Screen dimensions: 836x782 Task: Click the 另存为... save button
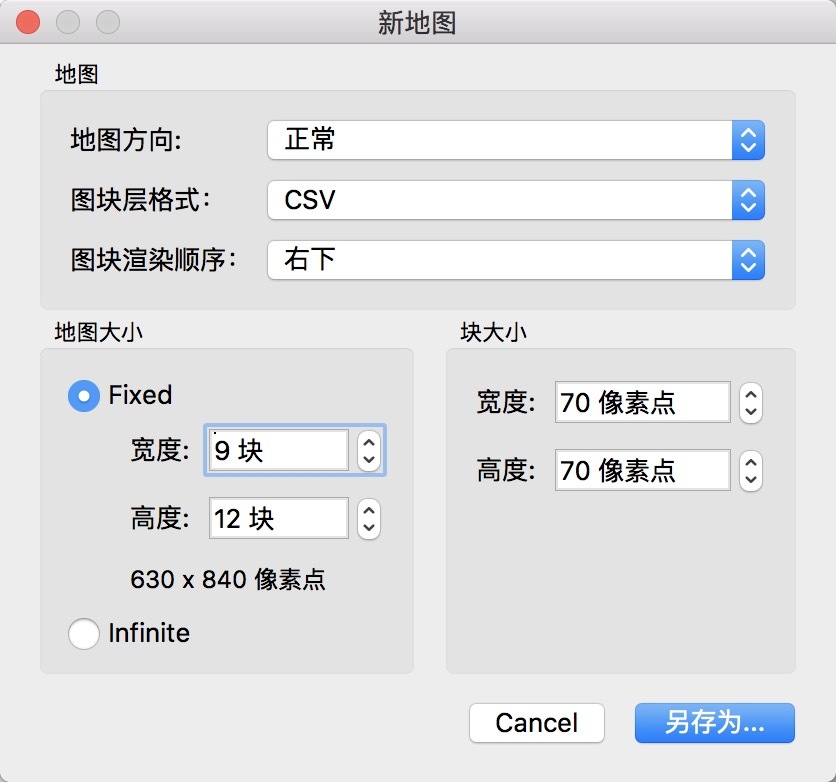[x=714, y=723]
